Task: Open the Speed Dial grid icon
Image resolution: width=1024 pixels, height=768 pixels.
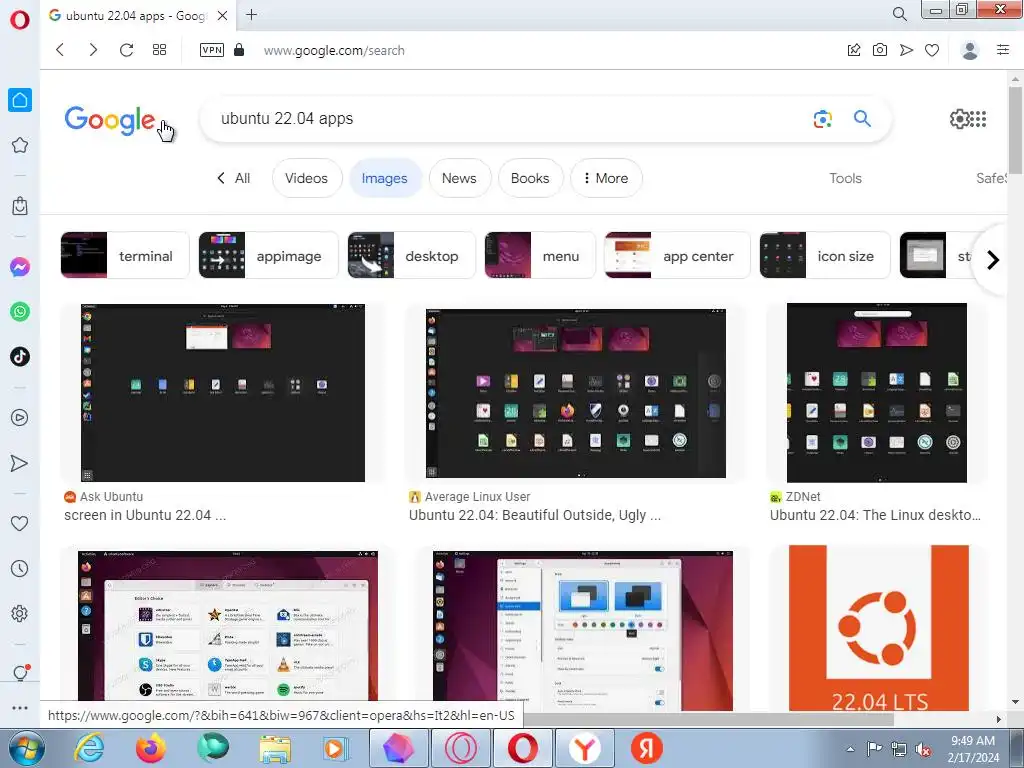Action: coord(159,50)
